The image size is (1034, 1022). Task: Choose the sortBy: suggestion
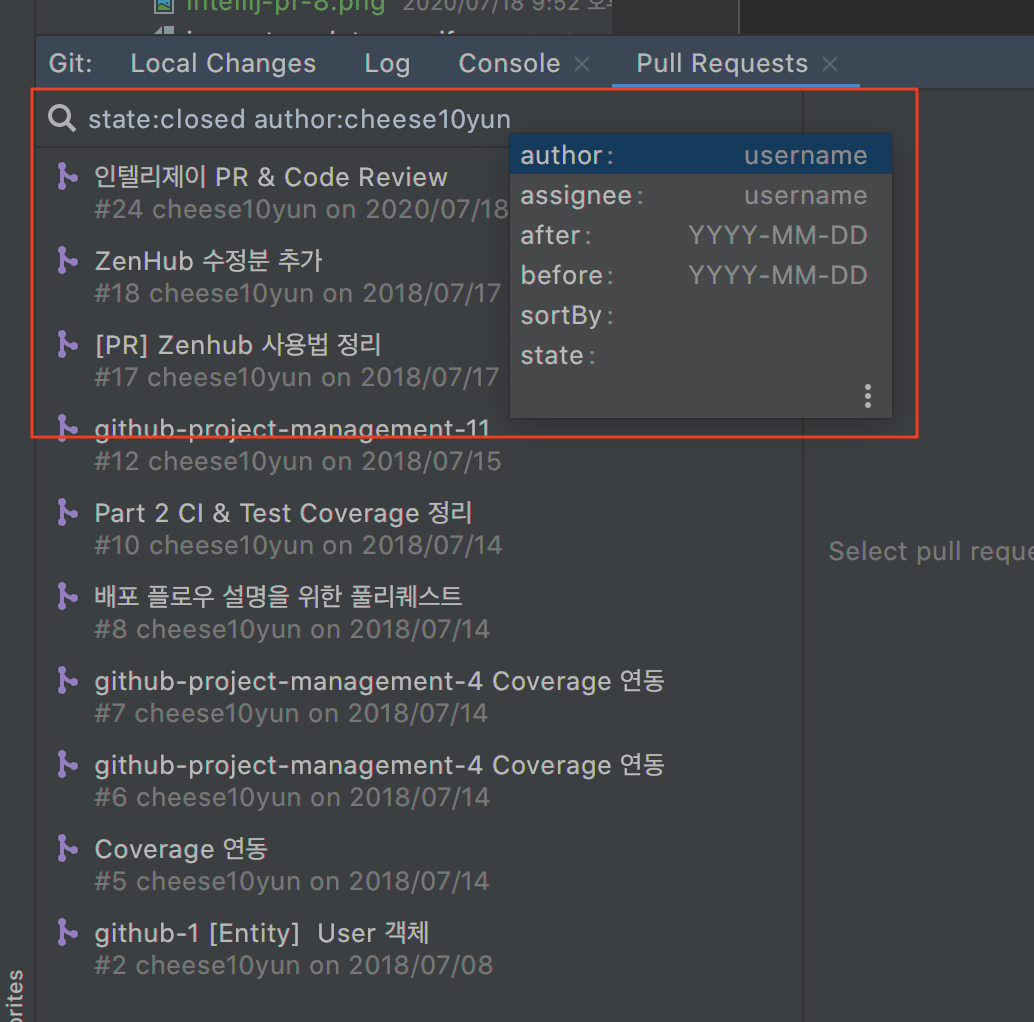click(700, 315)
